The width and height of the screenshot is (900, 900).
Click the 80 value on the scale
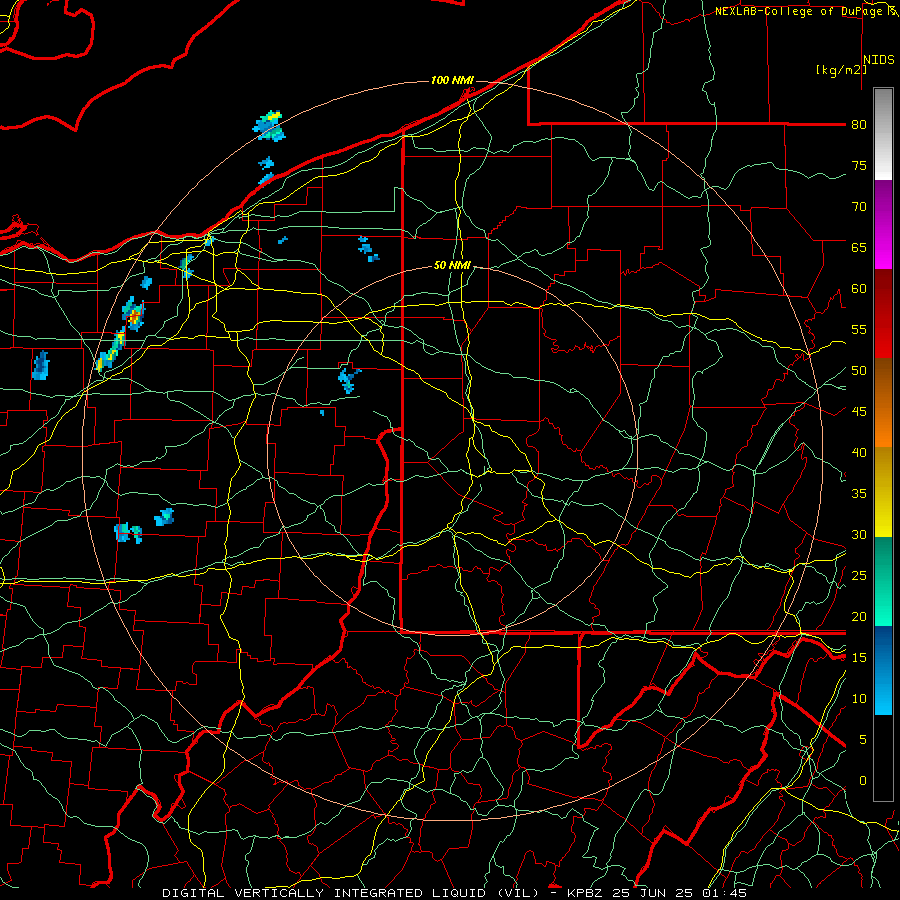point(859,125)
